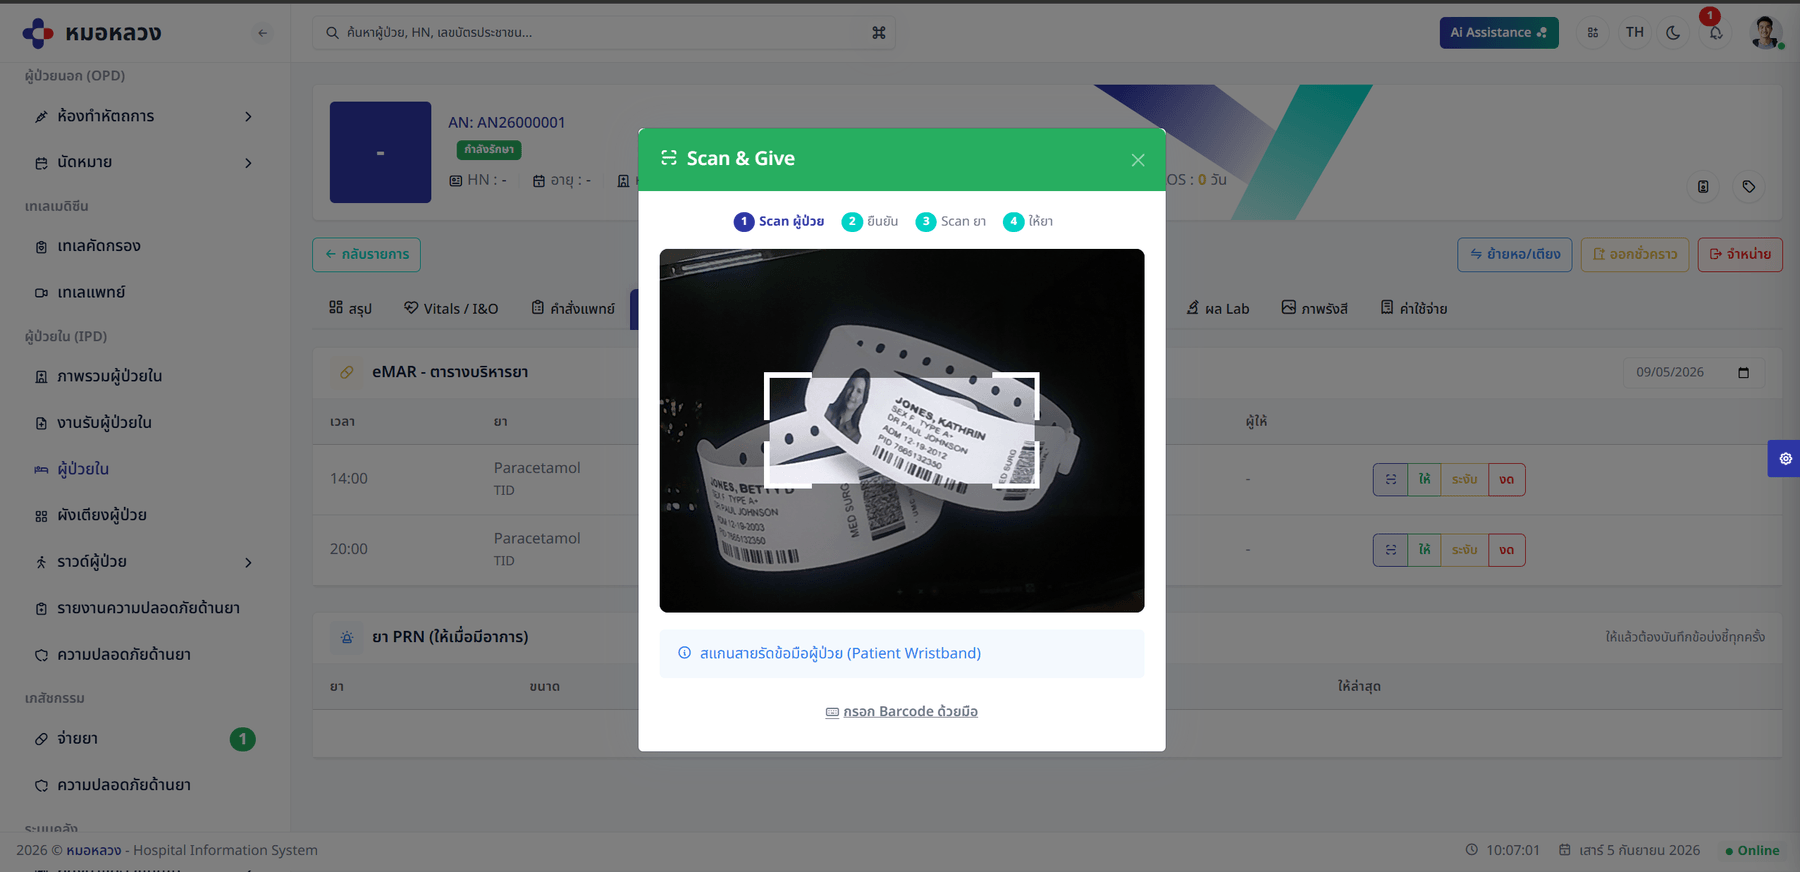The image size is (1800, 872).
Task: Switch to Vitals / I&O tab
Action: pyautogui.click(x=451, y=309)
